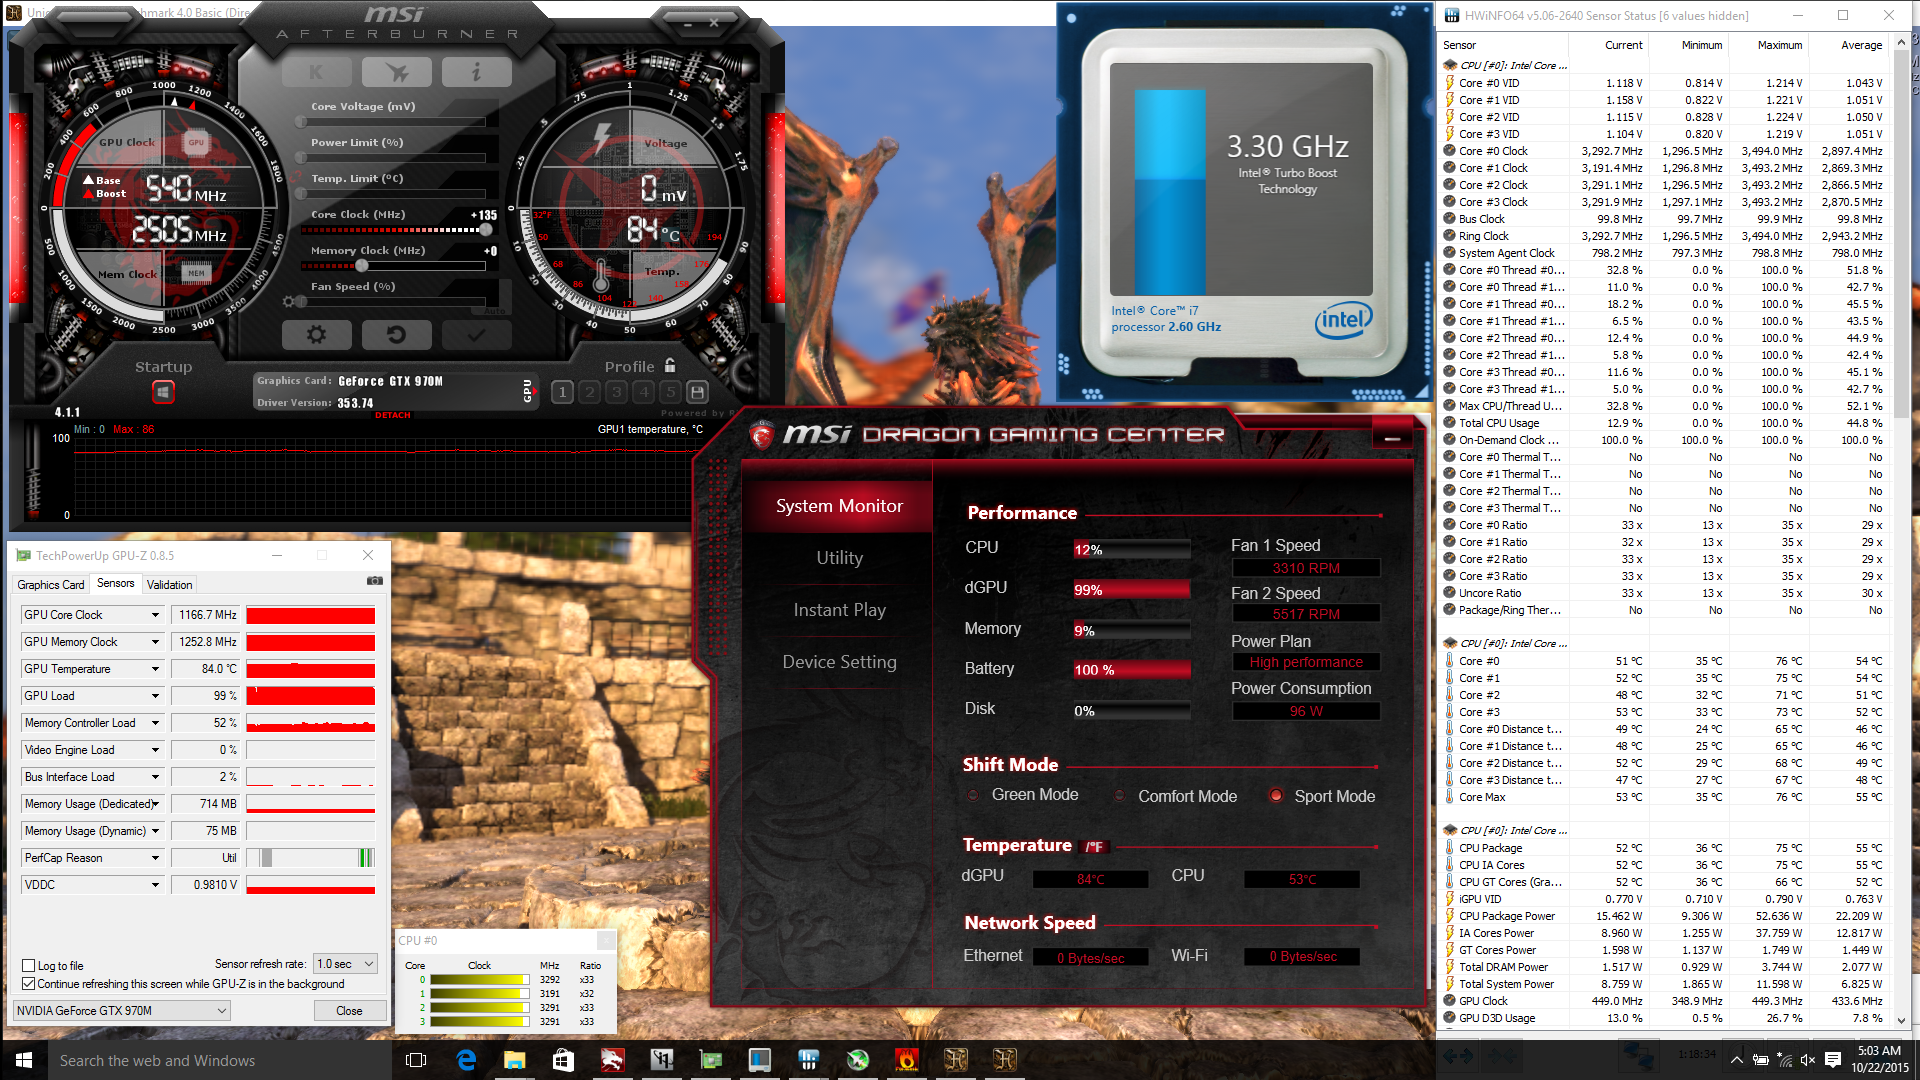Open GPU Temperature sensor dropdown
The height and width of the screenshot is (1080, 1920).
click(x=155, y=669)
